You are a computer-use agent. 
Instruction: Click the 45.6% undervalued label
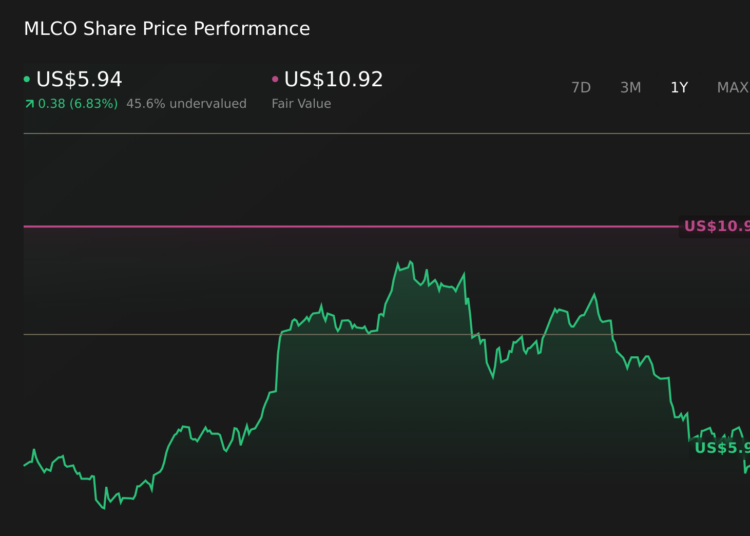187,104
